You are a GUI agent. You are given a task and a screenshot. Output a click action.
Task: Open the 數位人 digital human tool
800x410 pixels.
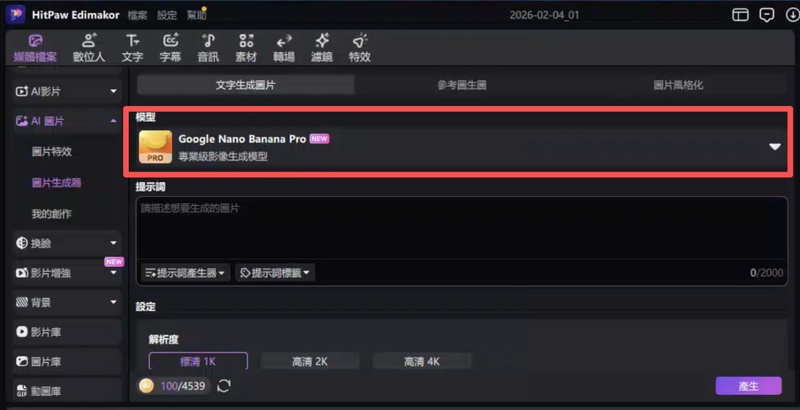[89, 48]
